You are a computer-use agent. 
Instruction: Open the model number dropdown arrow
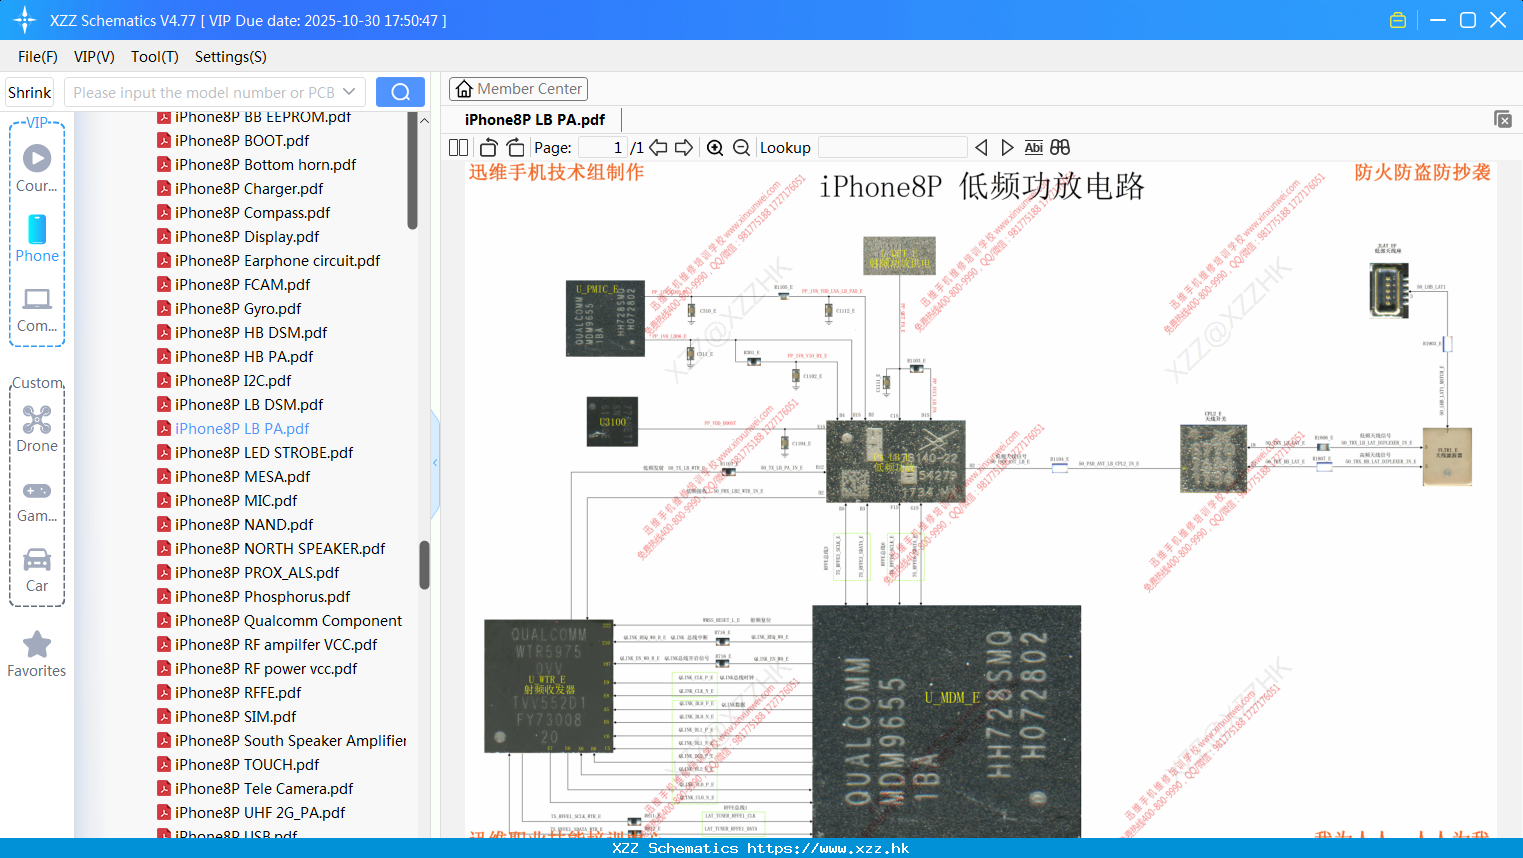coord(349,92)
